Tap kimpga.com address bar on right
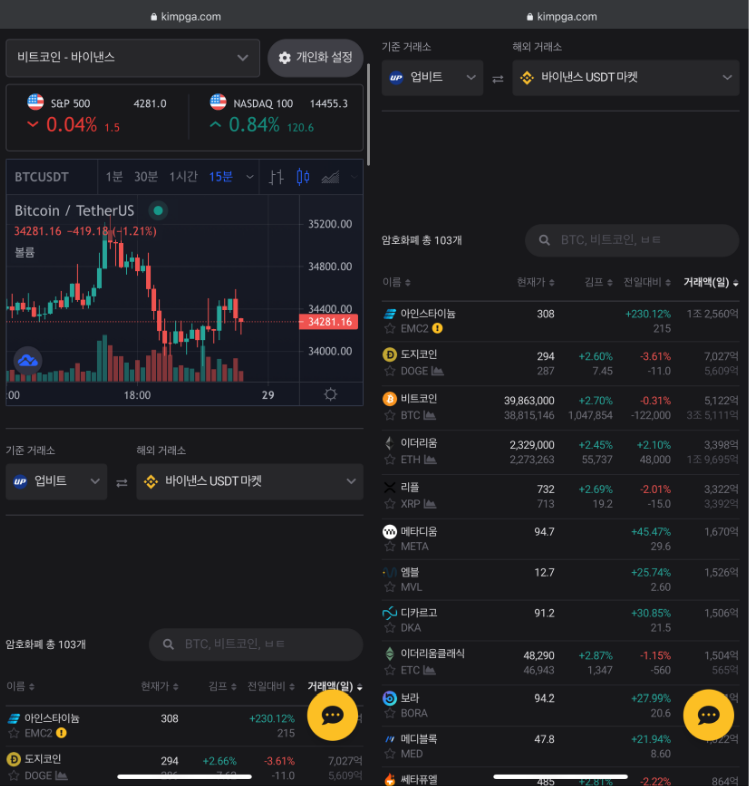 point(562,17)
